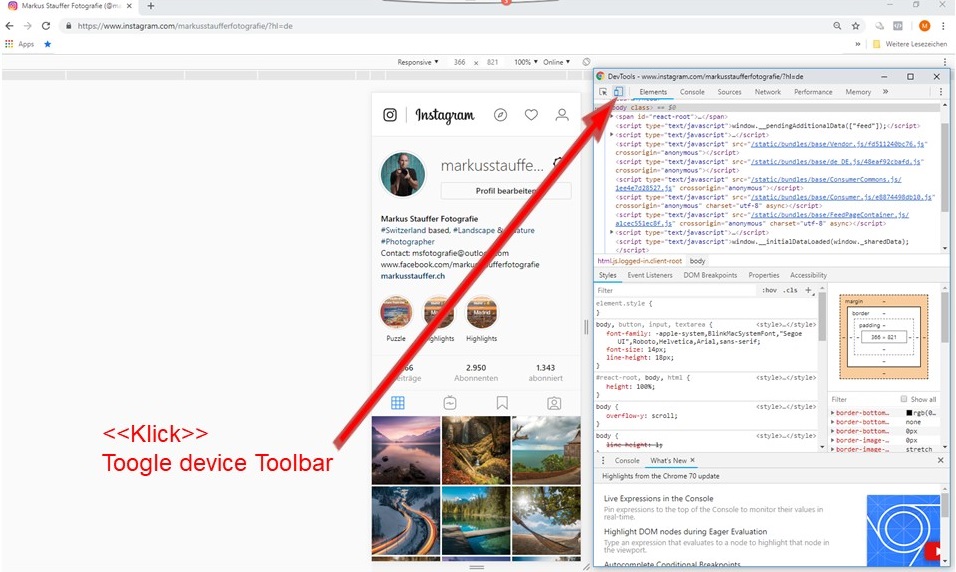This screenshot has height=572, width=956.
Task: Select the grid posts view icon
Action: 398,403
